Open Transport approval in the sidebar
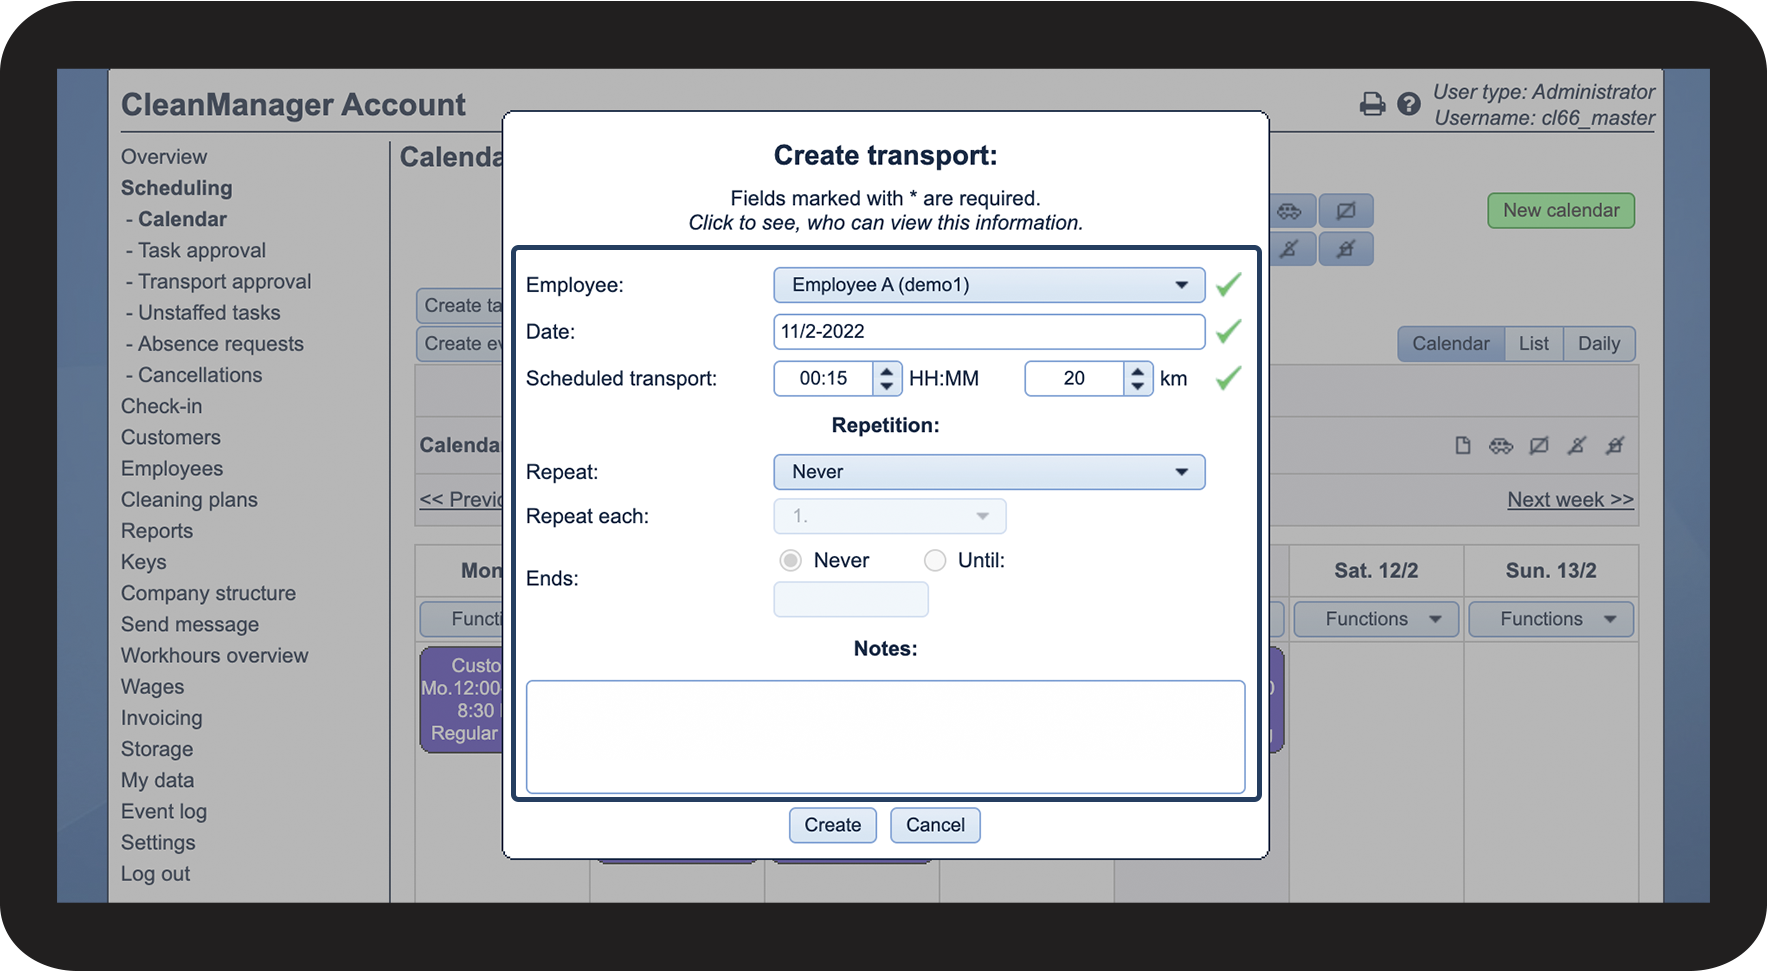Viewport: 1767px width, 971px height. (x=225, y=282)
